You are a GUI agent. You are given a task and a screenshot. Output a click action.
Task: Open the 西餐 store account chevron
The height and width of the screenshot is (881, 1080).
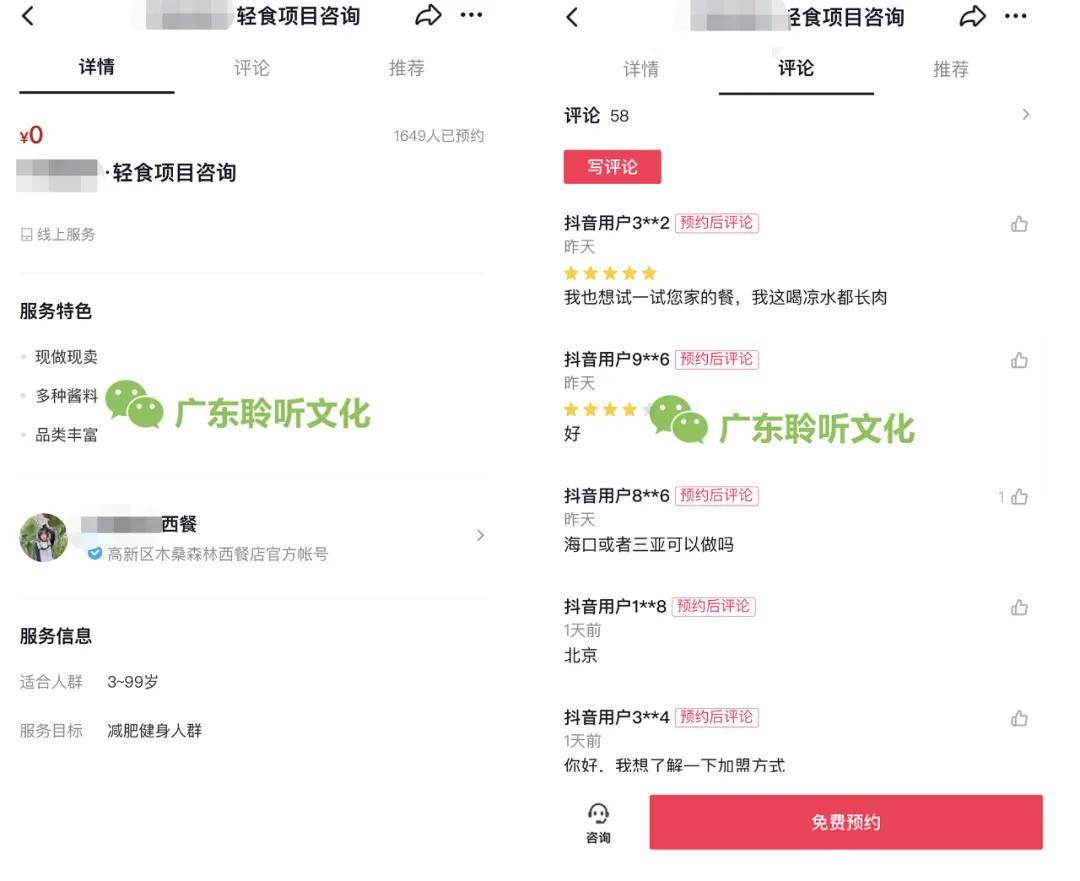(x=480, y=535)
